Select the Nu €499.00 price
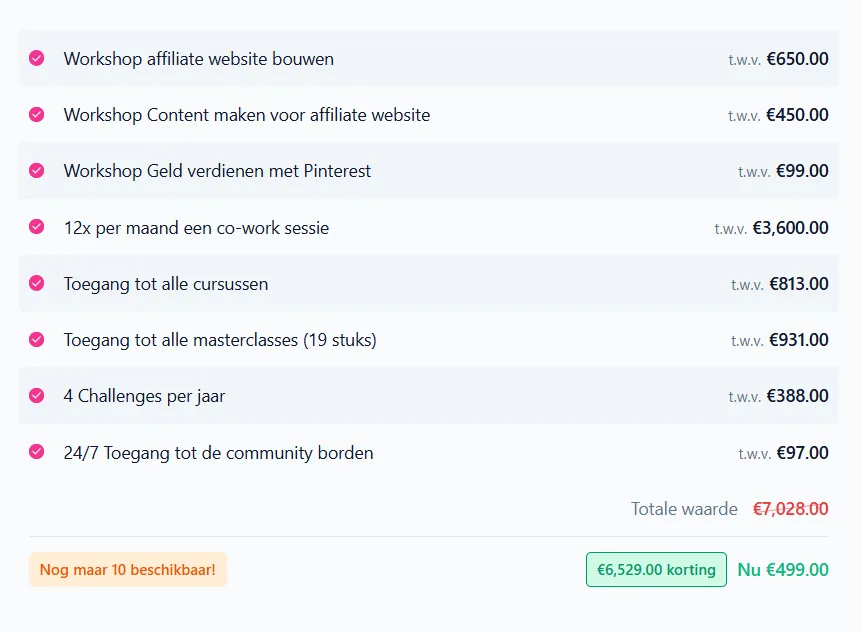This screenshot has height=632, width=861. (782, 570)
